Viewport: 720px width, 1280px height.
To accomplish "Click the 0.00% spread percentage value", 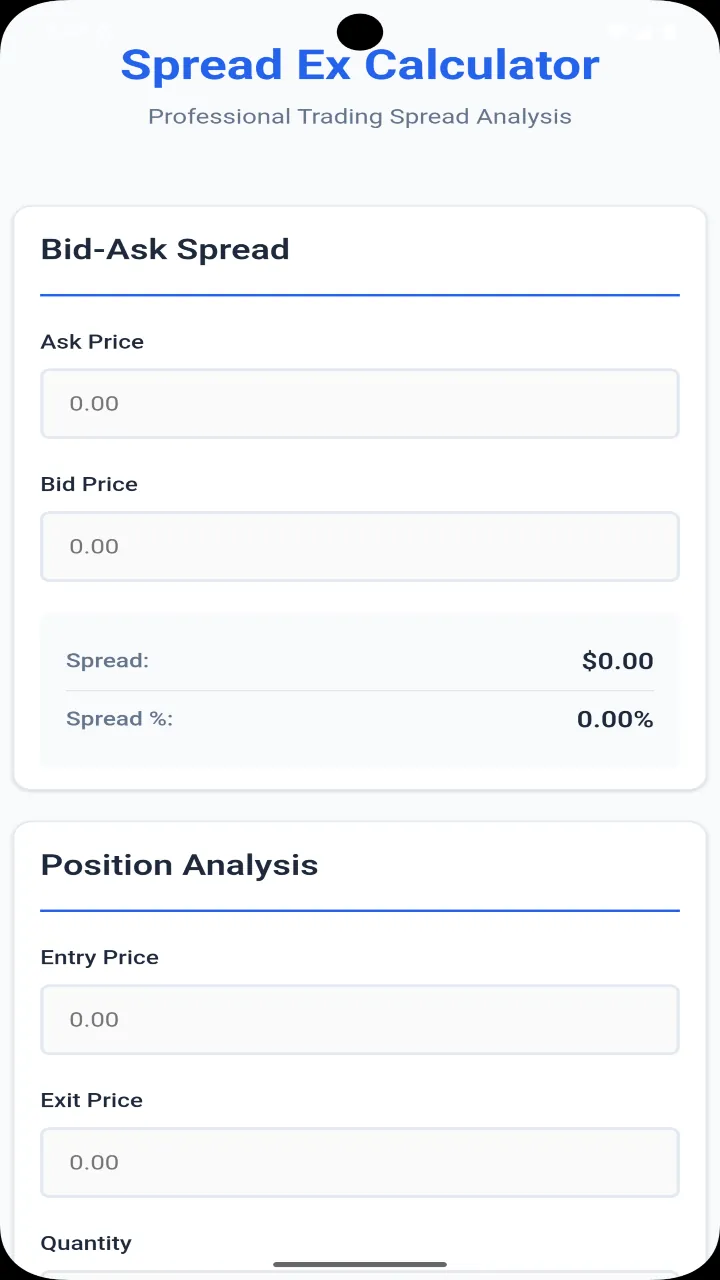I will 615,719.
